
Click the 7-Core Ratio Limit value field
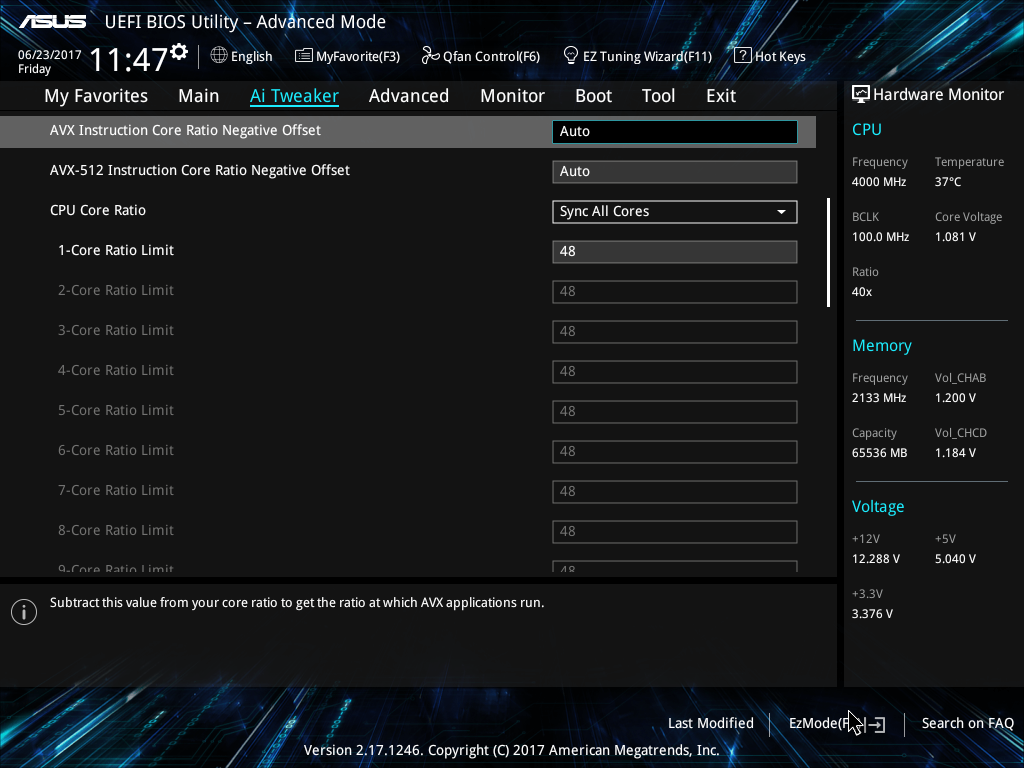coord(675,492)
